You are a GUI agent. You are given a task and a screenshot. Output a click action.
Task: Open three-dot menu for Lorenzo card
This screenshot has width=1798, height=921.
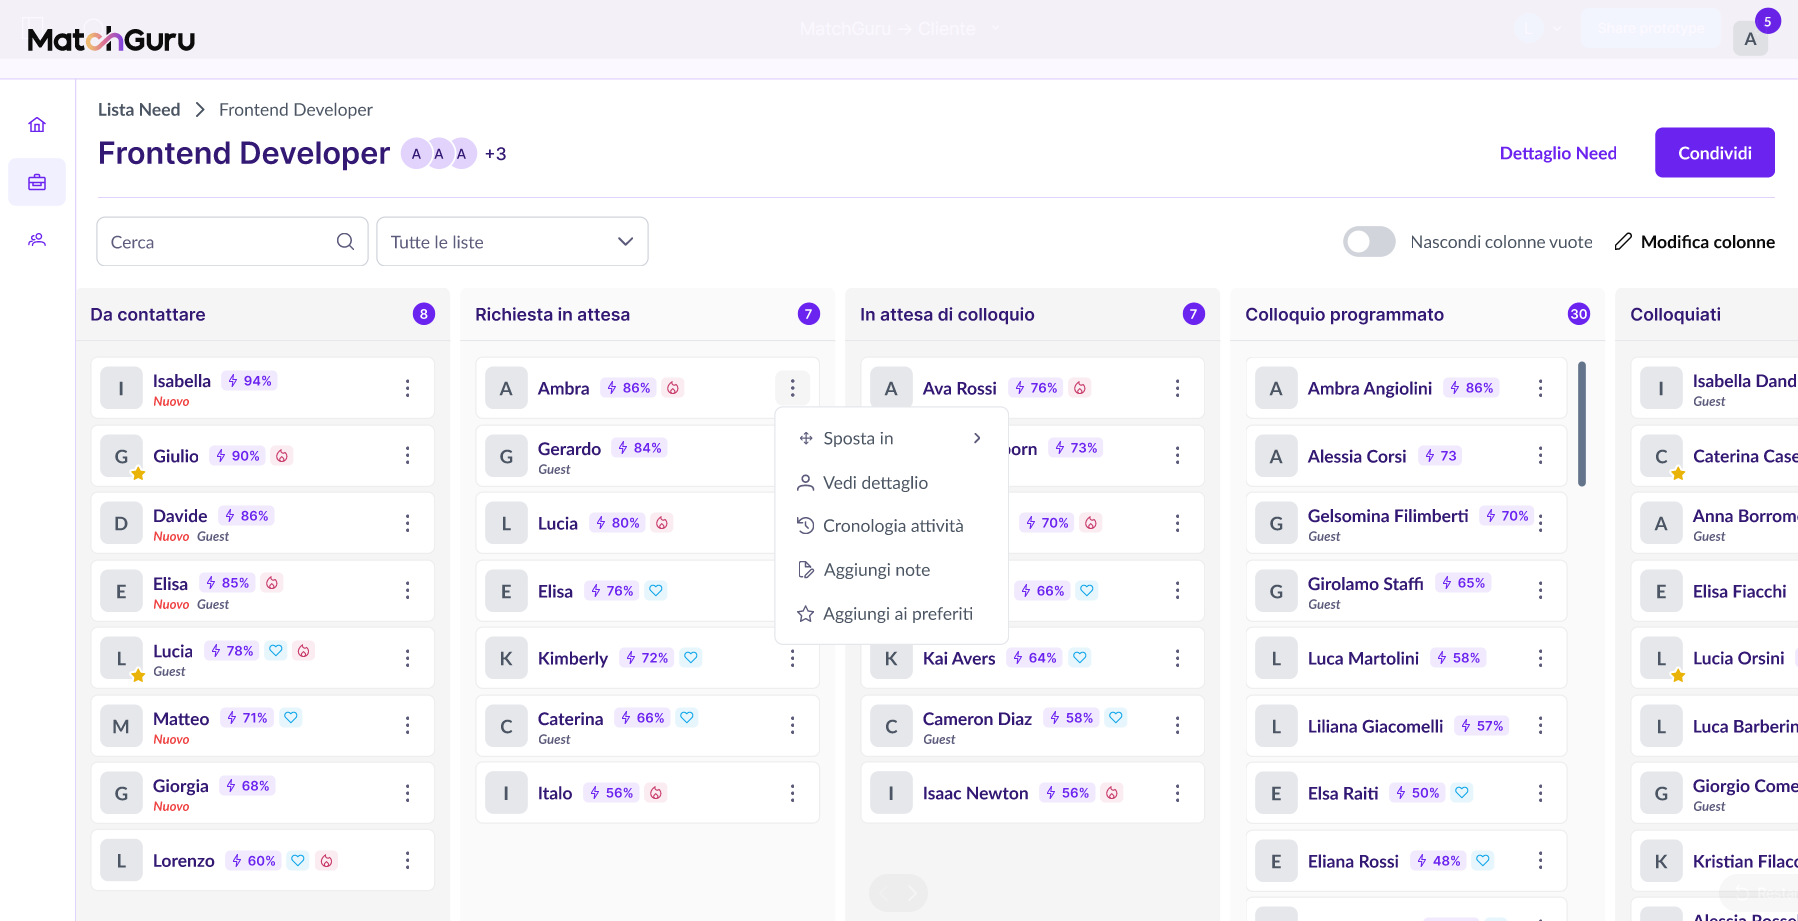pyautogui.click(x=407, y=860)
